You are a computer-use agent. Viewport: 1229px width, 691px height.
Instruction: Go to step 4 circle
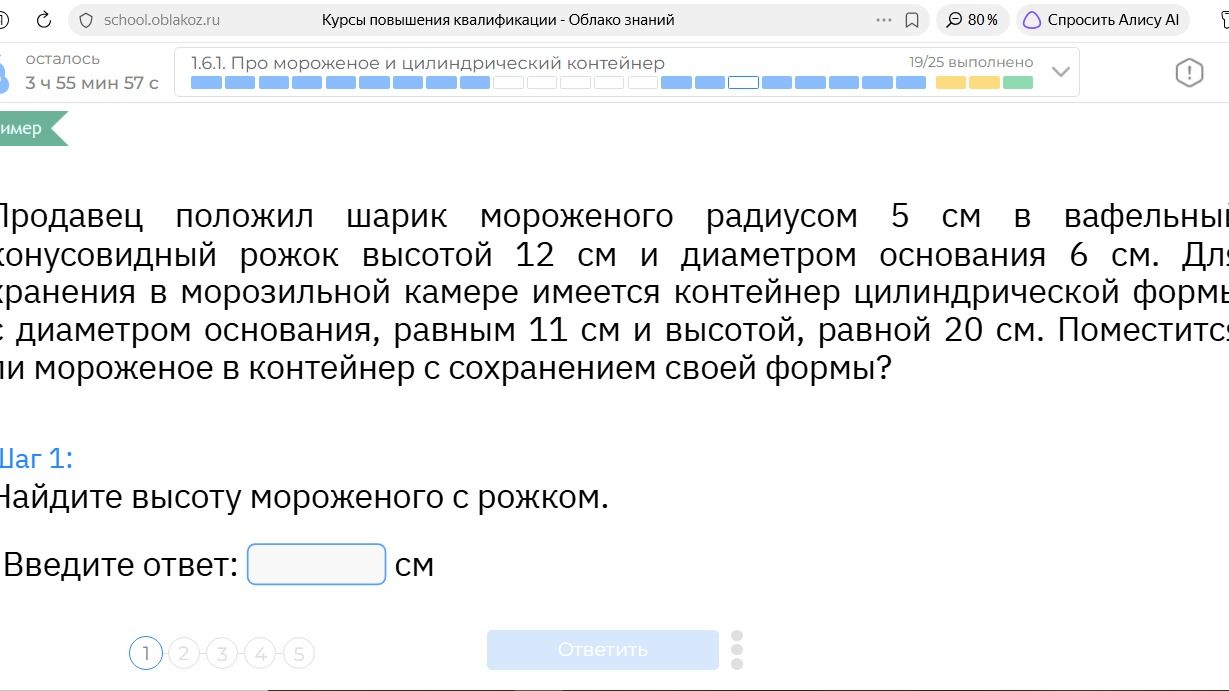pyautogui.click(x=260, y=654)
